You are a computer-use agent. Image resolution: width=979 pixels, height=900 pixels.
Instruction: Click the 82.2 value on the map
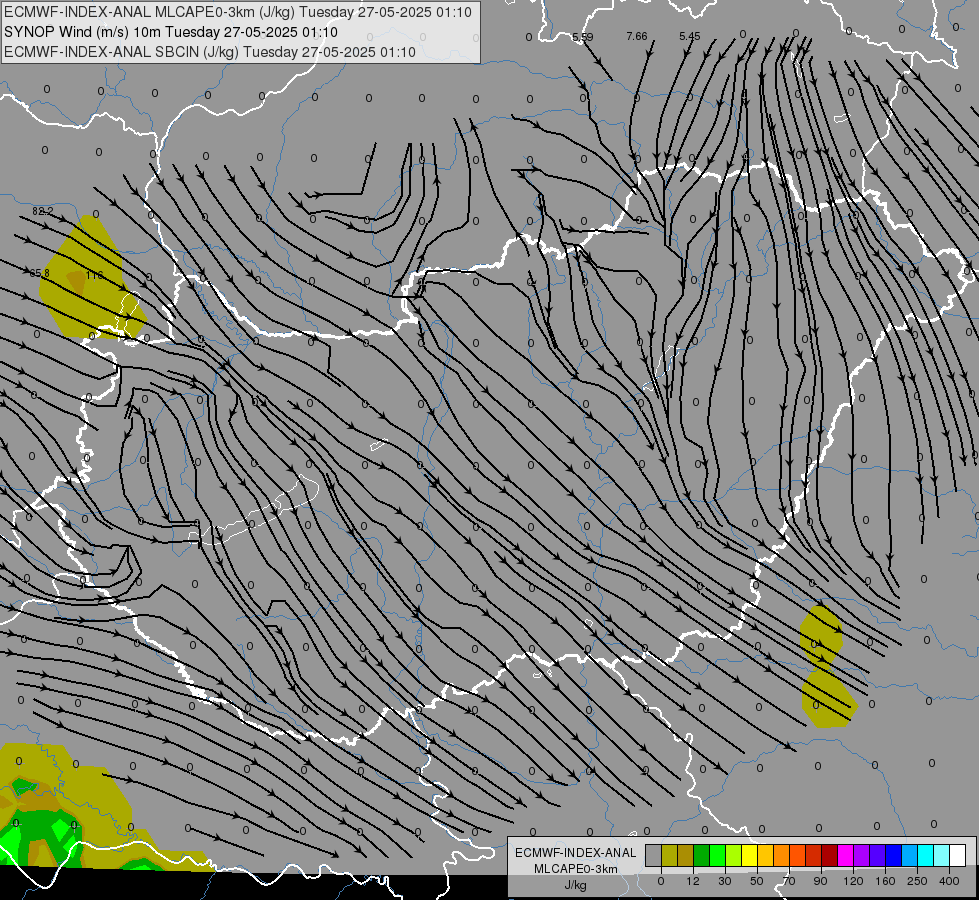(x=42, y=212)
